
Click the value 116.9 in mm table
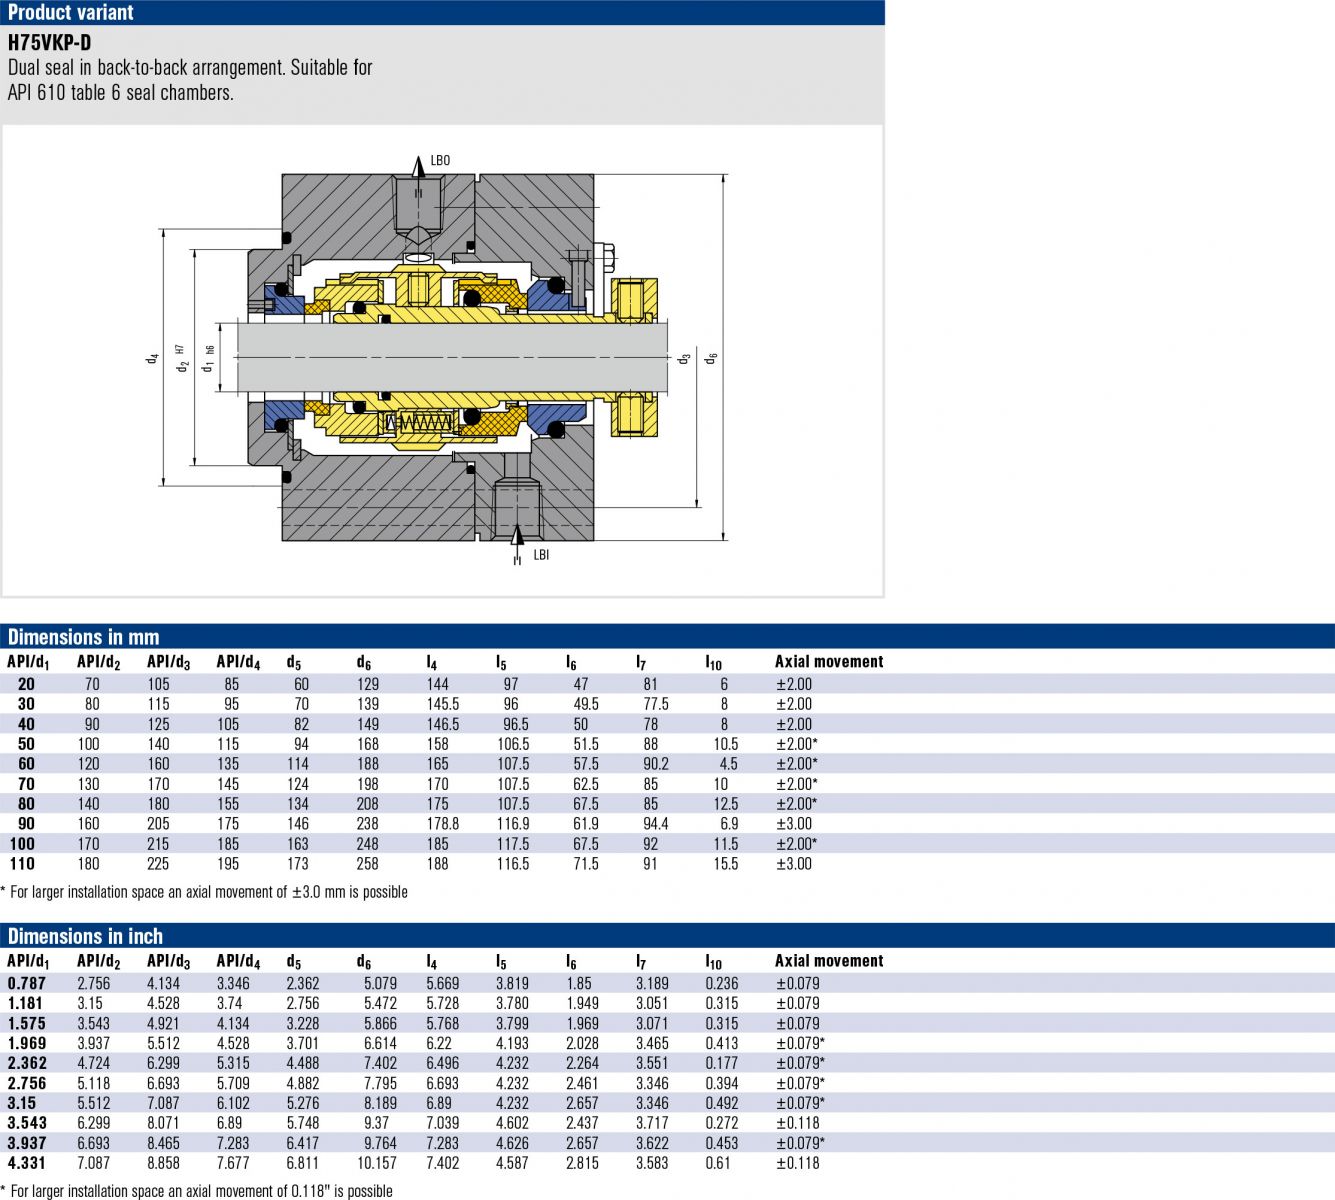point(513,824)
